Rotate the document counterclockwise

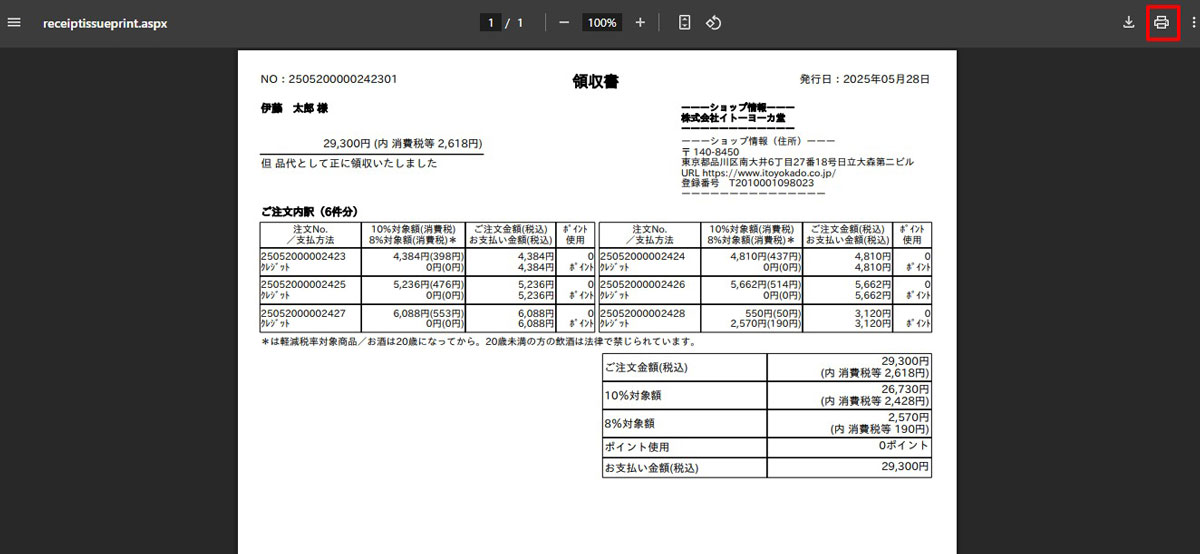pyautogui.click(x=714, y=22)
